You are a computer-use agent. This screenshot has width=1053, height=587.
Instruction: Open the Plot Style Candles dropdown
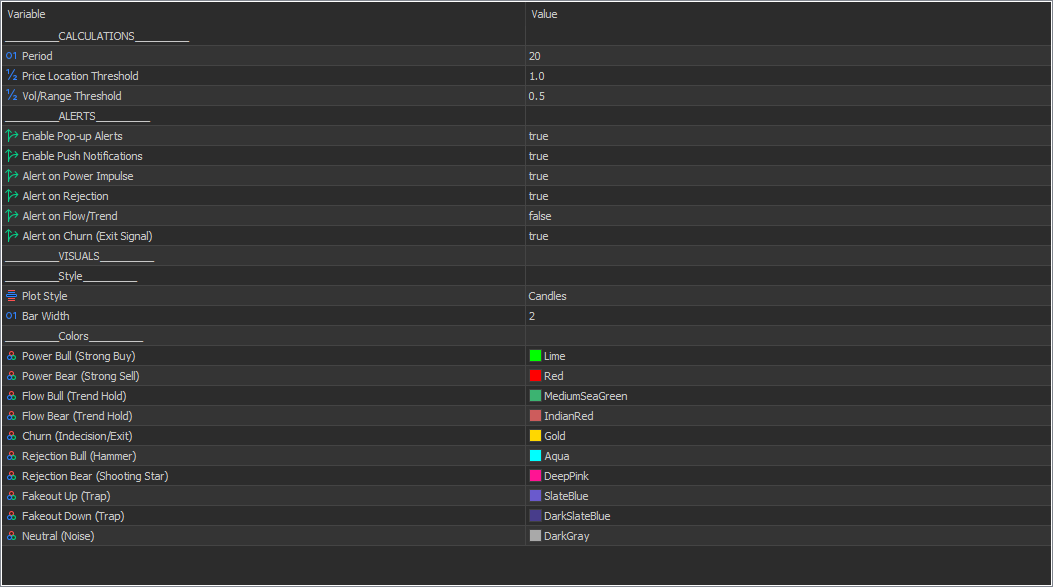[547, 296]
